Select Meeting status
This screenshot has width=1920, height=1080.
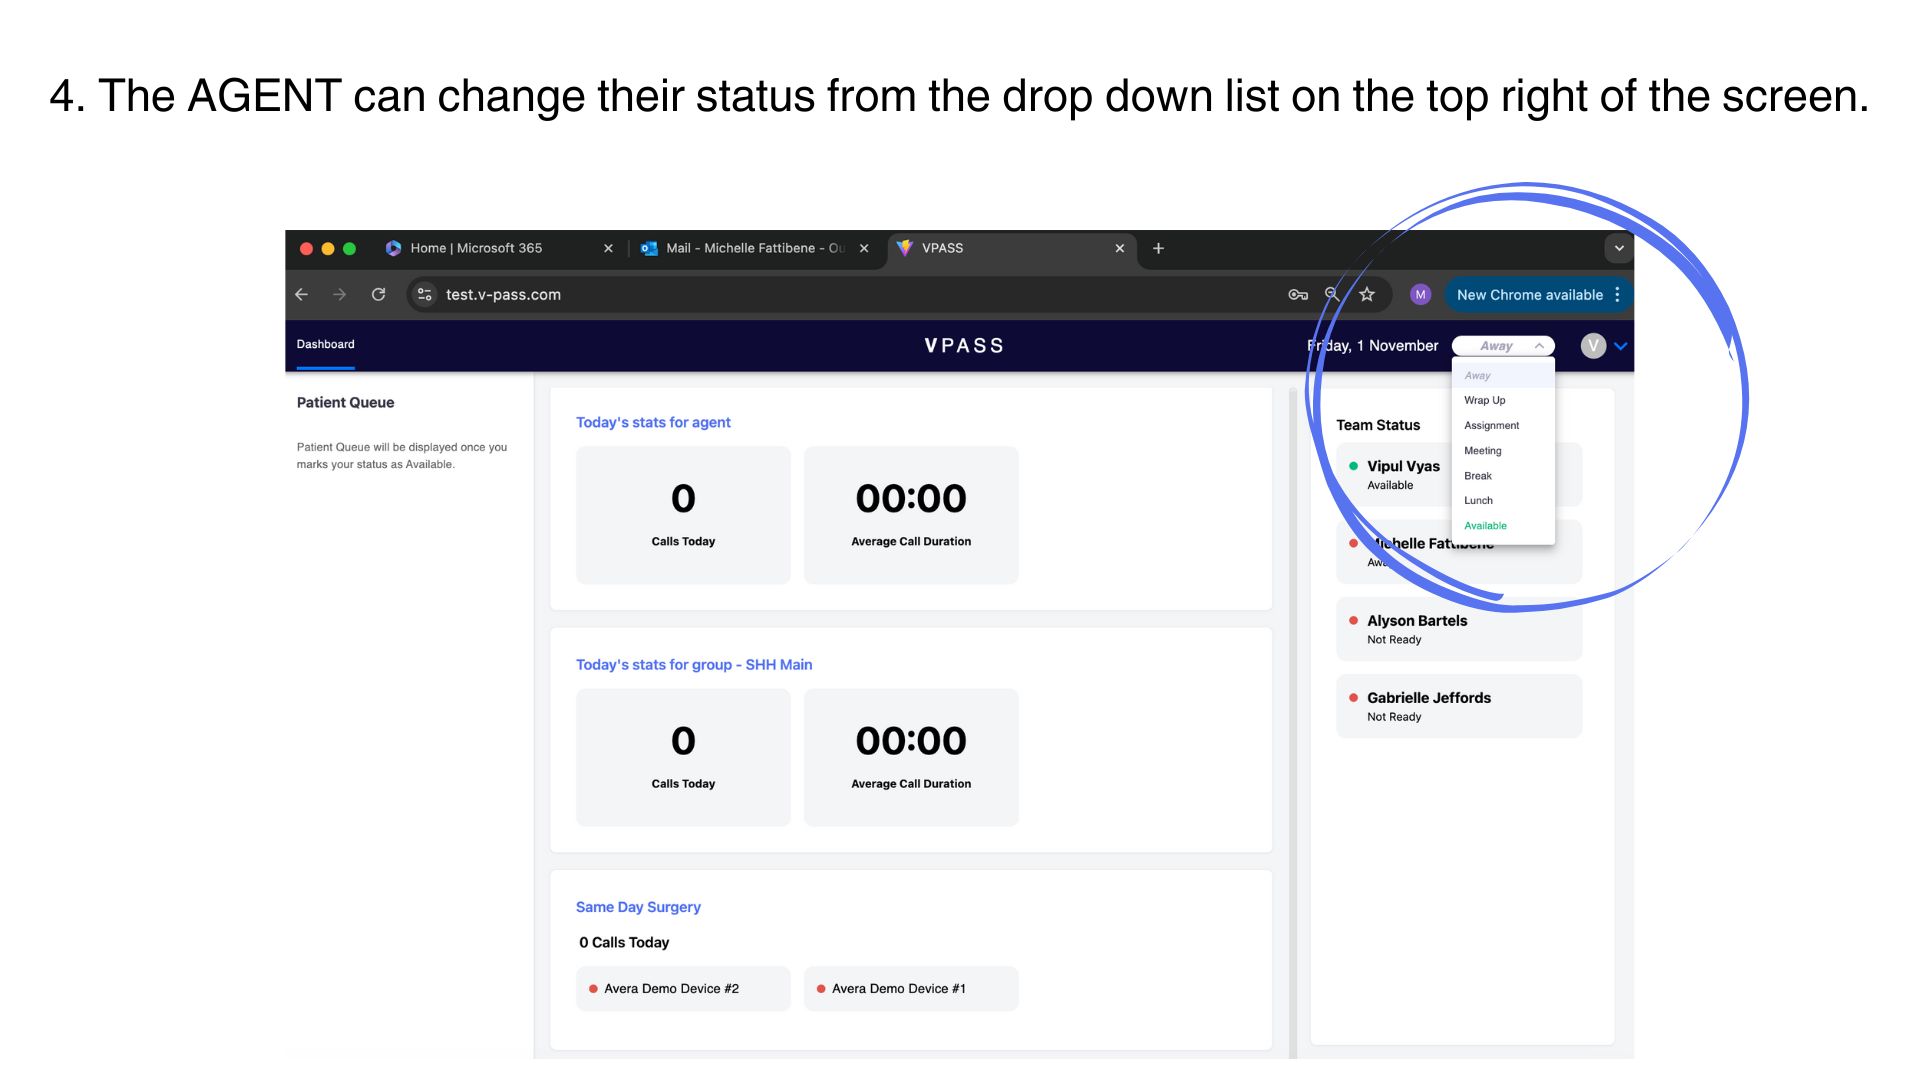point(1503,451)
